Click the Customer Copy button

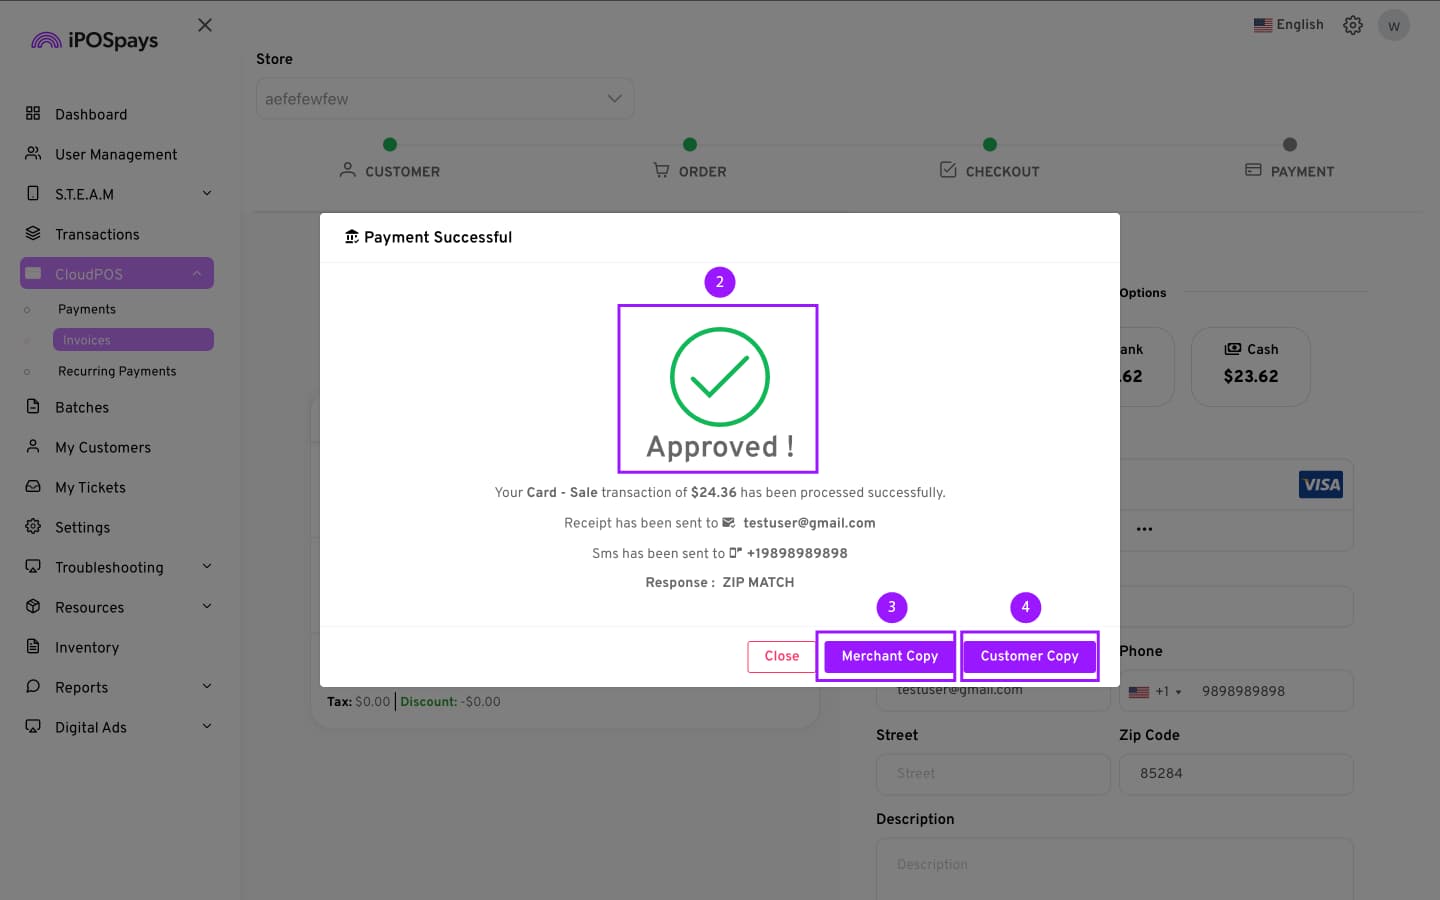(1029, 656)
